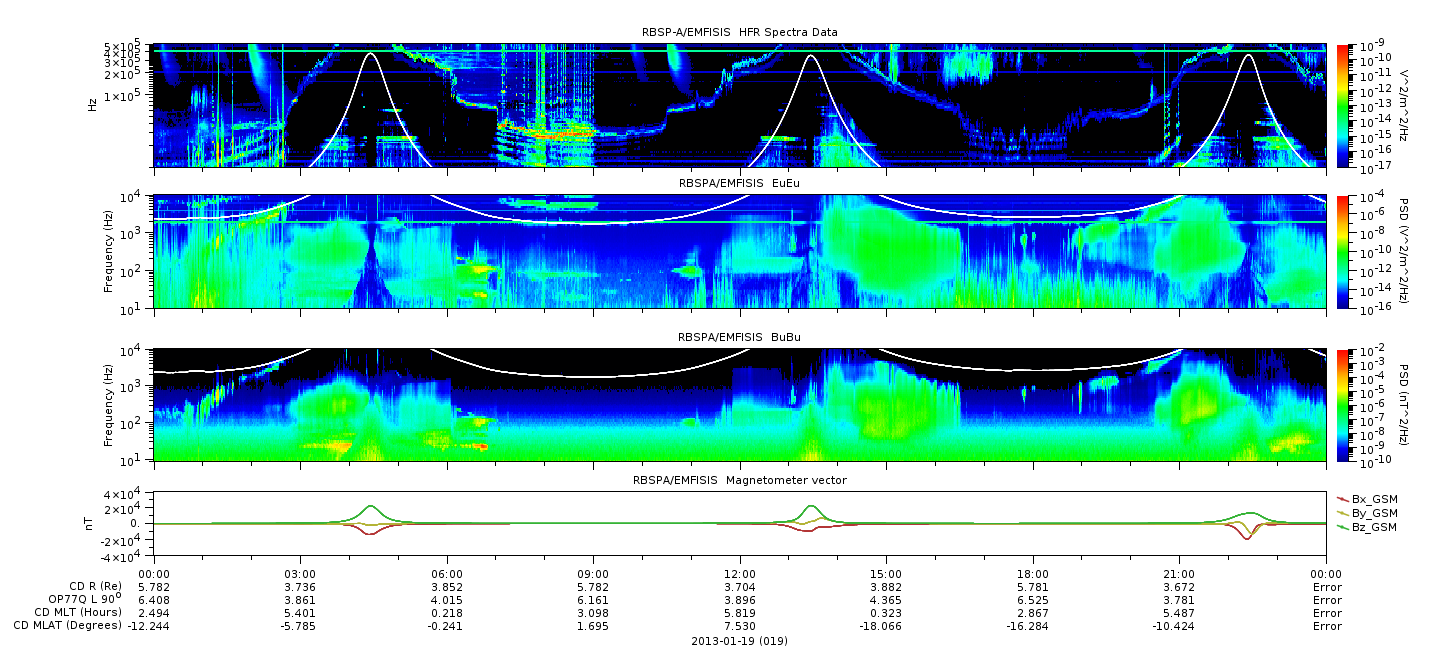
Task: Select the Bz_GSM legend entry
Action: click(1367, 526)
